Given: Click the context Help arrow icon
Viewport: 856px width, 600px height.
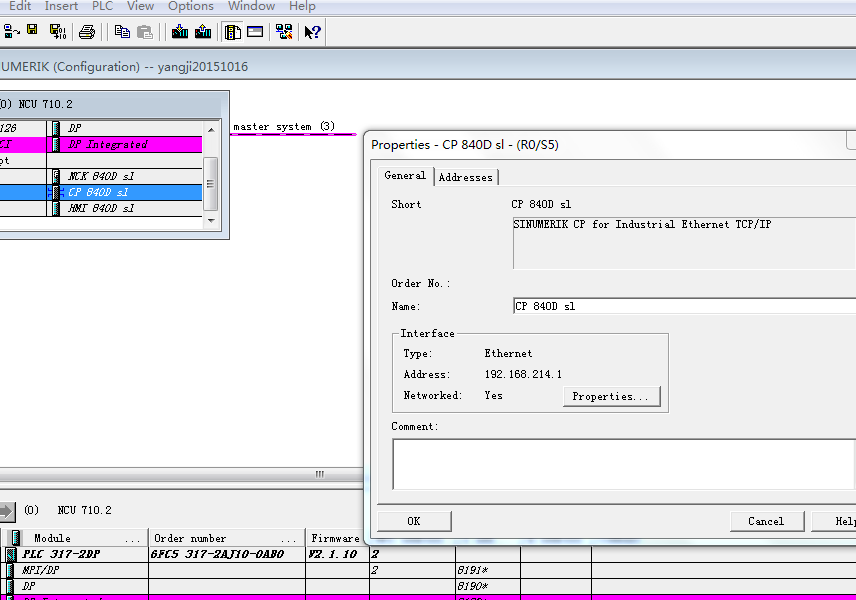Looking at the screenshot, I should pos(312,32).
